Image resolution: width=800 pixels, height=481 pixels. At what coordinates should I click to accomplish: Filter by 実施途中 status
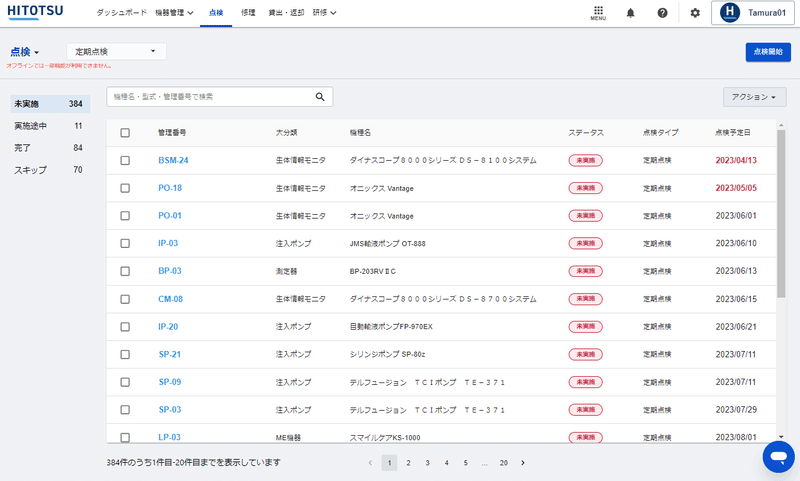(x=50, y=125)
